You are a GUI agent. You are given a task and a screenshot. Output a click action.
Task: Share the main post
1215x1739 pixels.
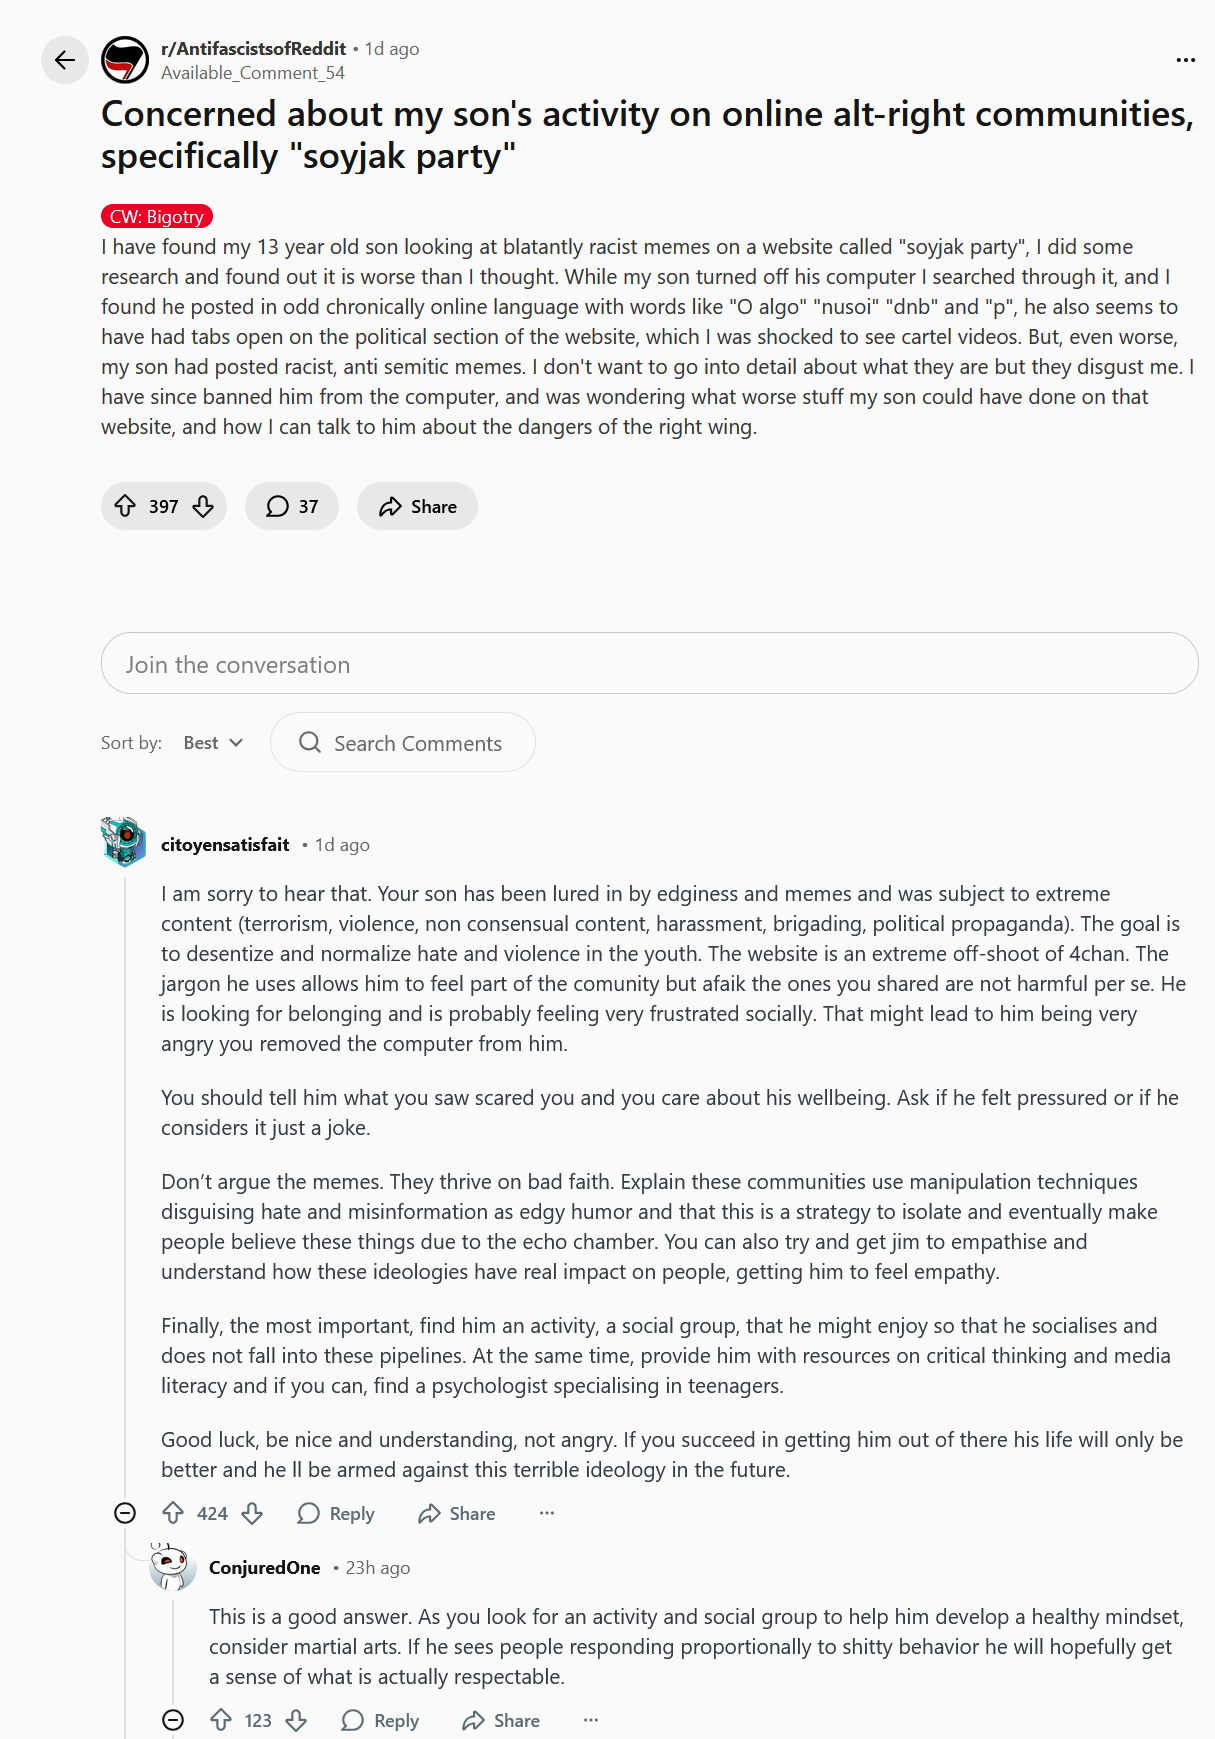click(x=417, y=506)
